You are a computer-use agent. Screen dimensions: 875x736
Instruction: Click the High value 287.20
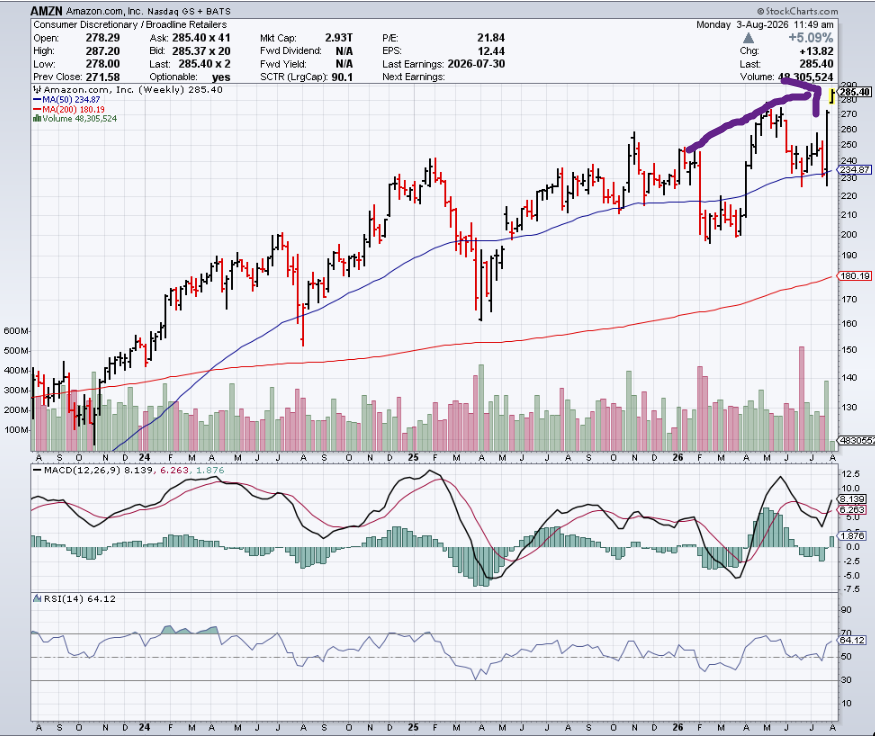[103, 51]
